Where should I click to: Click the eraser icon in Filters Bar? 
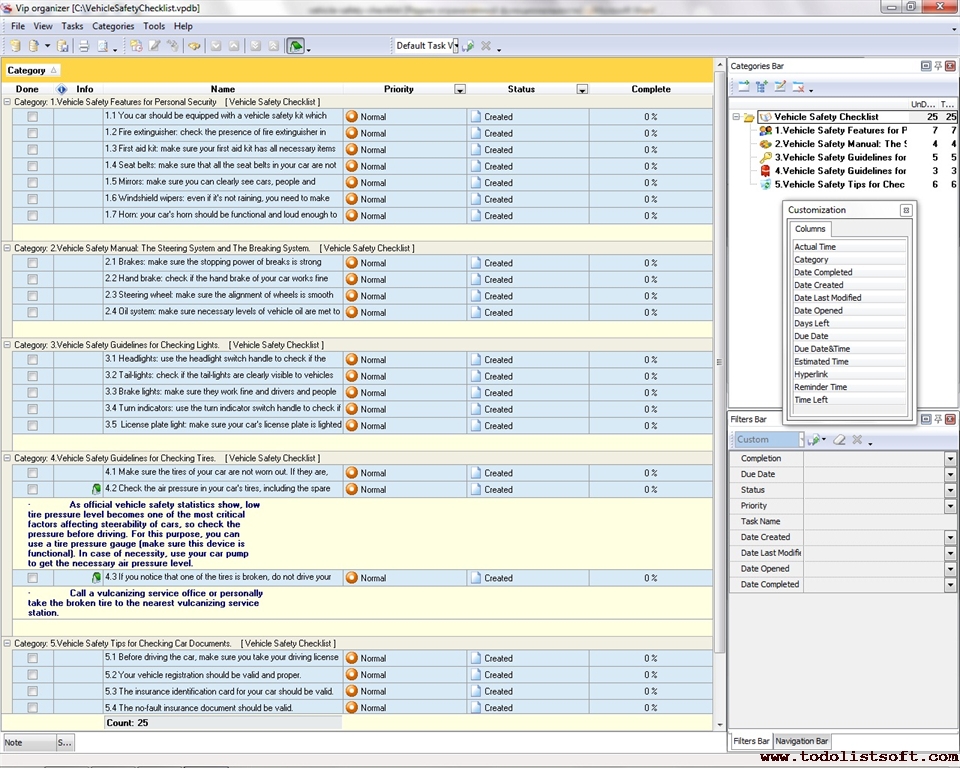(x=839, y=440)
